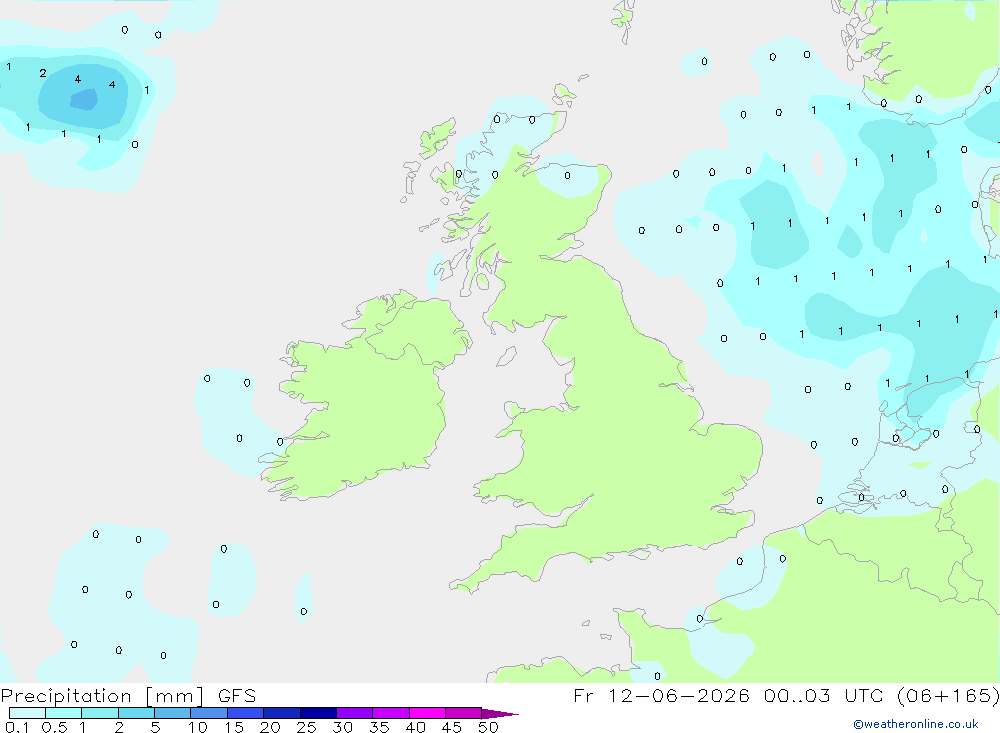Click the '40' legend scale label
Viewport: 1000px width, 733px height.
415,727
